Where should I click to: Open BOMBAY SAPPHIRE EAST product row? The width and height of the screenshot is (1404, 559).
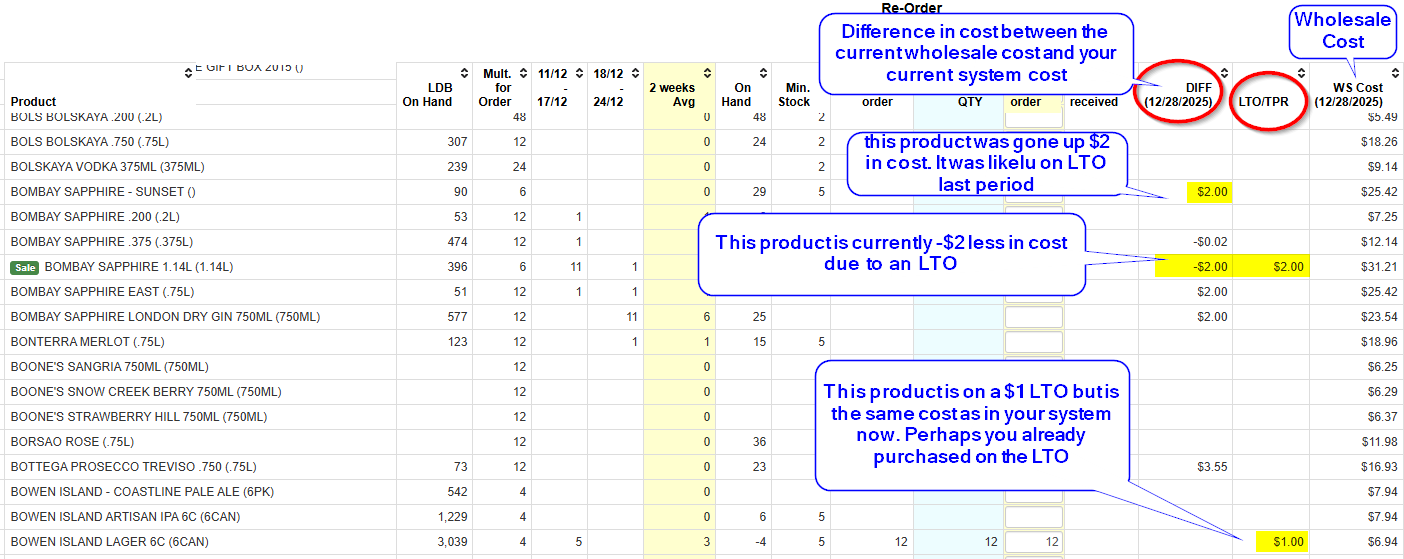[103, 292]
